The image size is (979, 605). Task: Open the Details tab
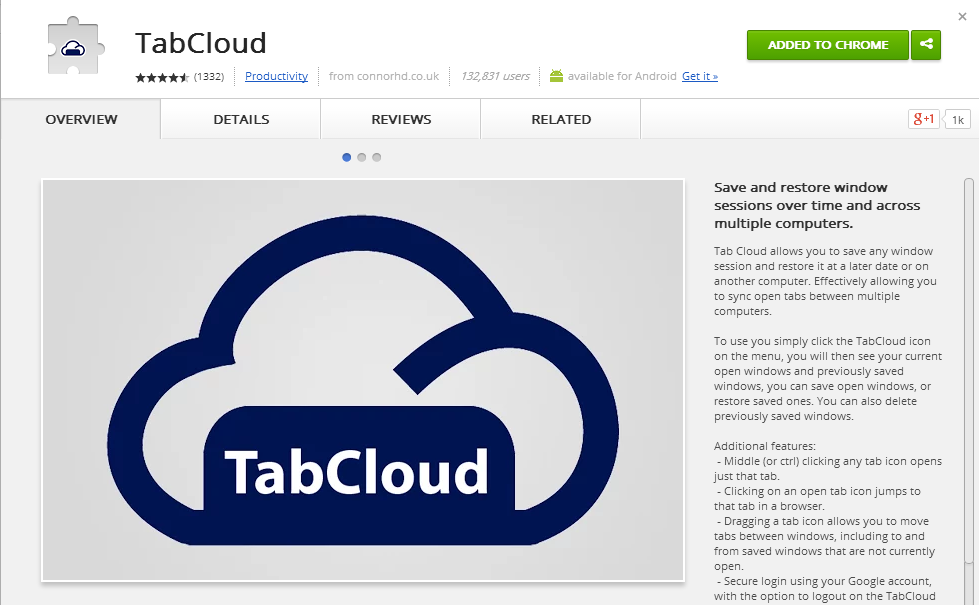click(x=241, y=119)
